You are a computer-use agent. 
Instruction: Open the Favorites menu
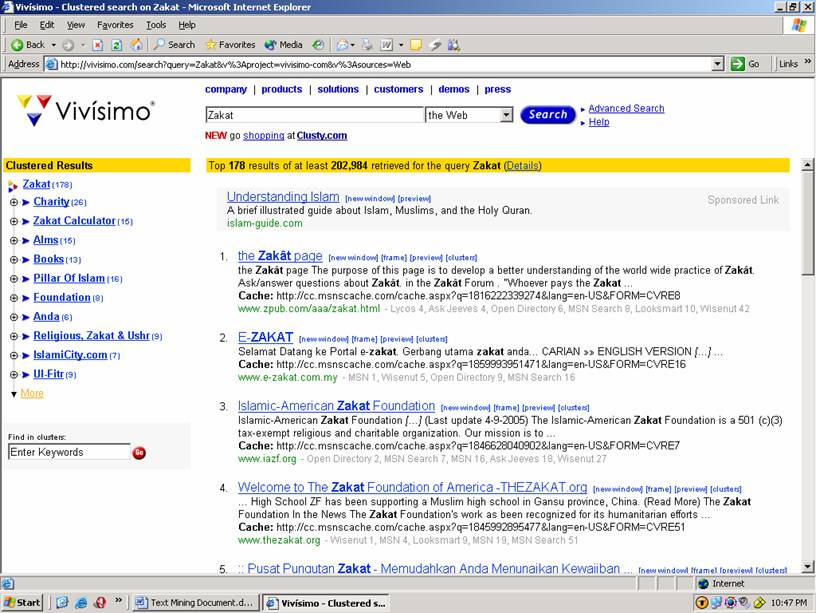(115, 25)
